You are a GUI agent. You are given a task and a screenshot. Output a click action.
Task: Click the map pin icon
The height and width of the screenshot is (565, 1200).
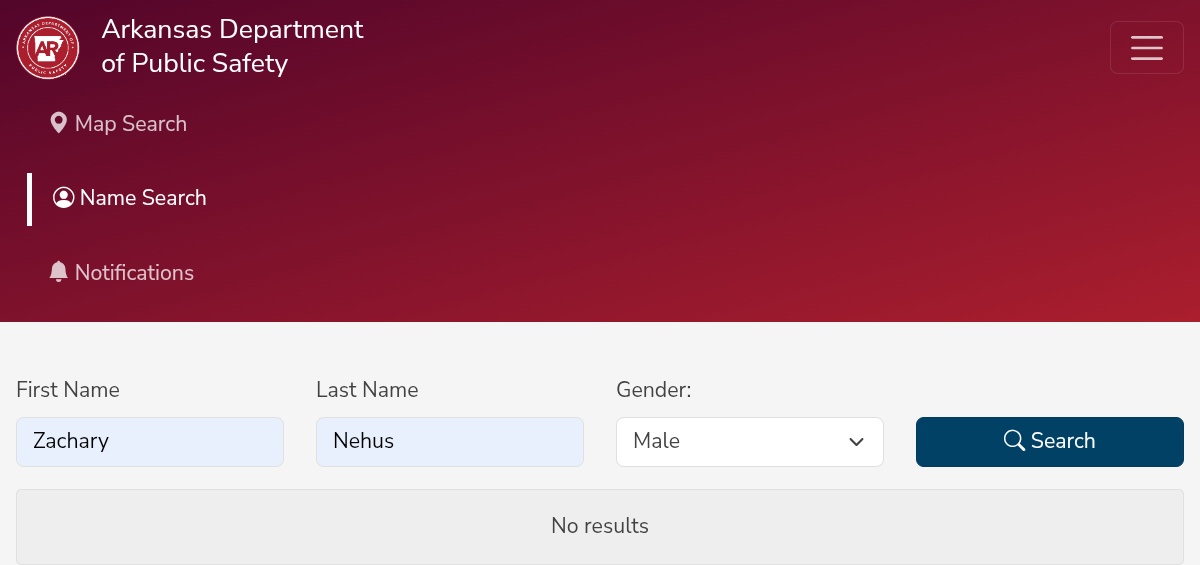(59, 123)
